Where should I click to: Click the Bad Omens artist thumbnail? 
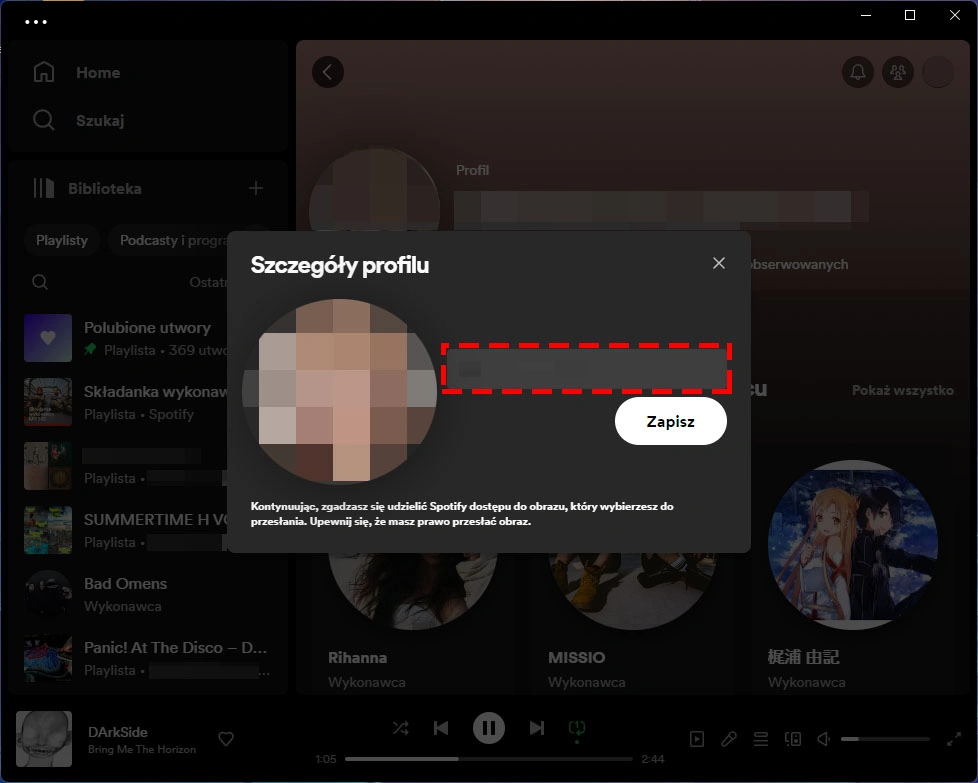[48, 594]
